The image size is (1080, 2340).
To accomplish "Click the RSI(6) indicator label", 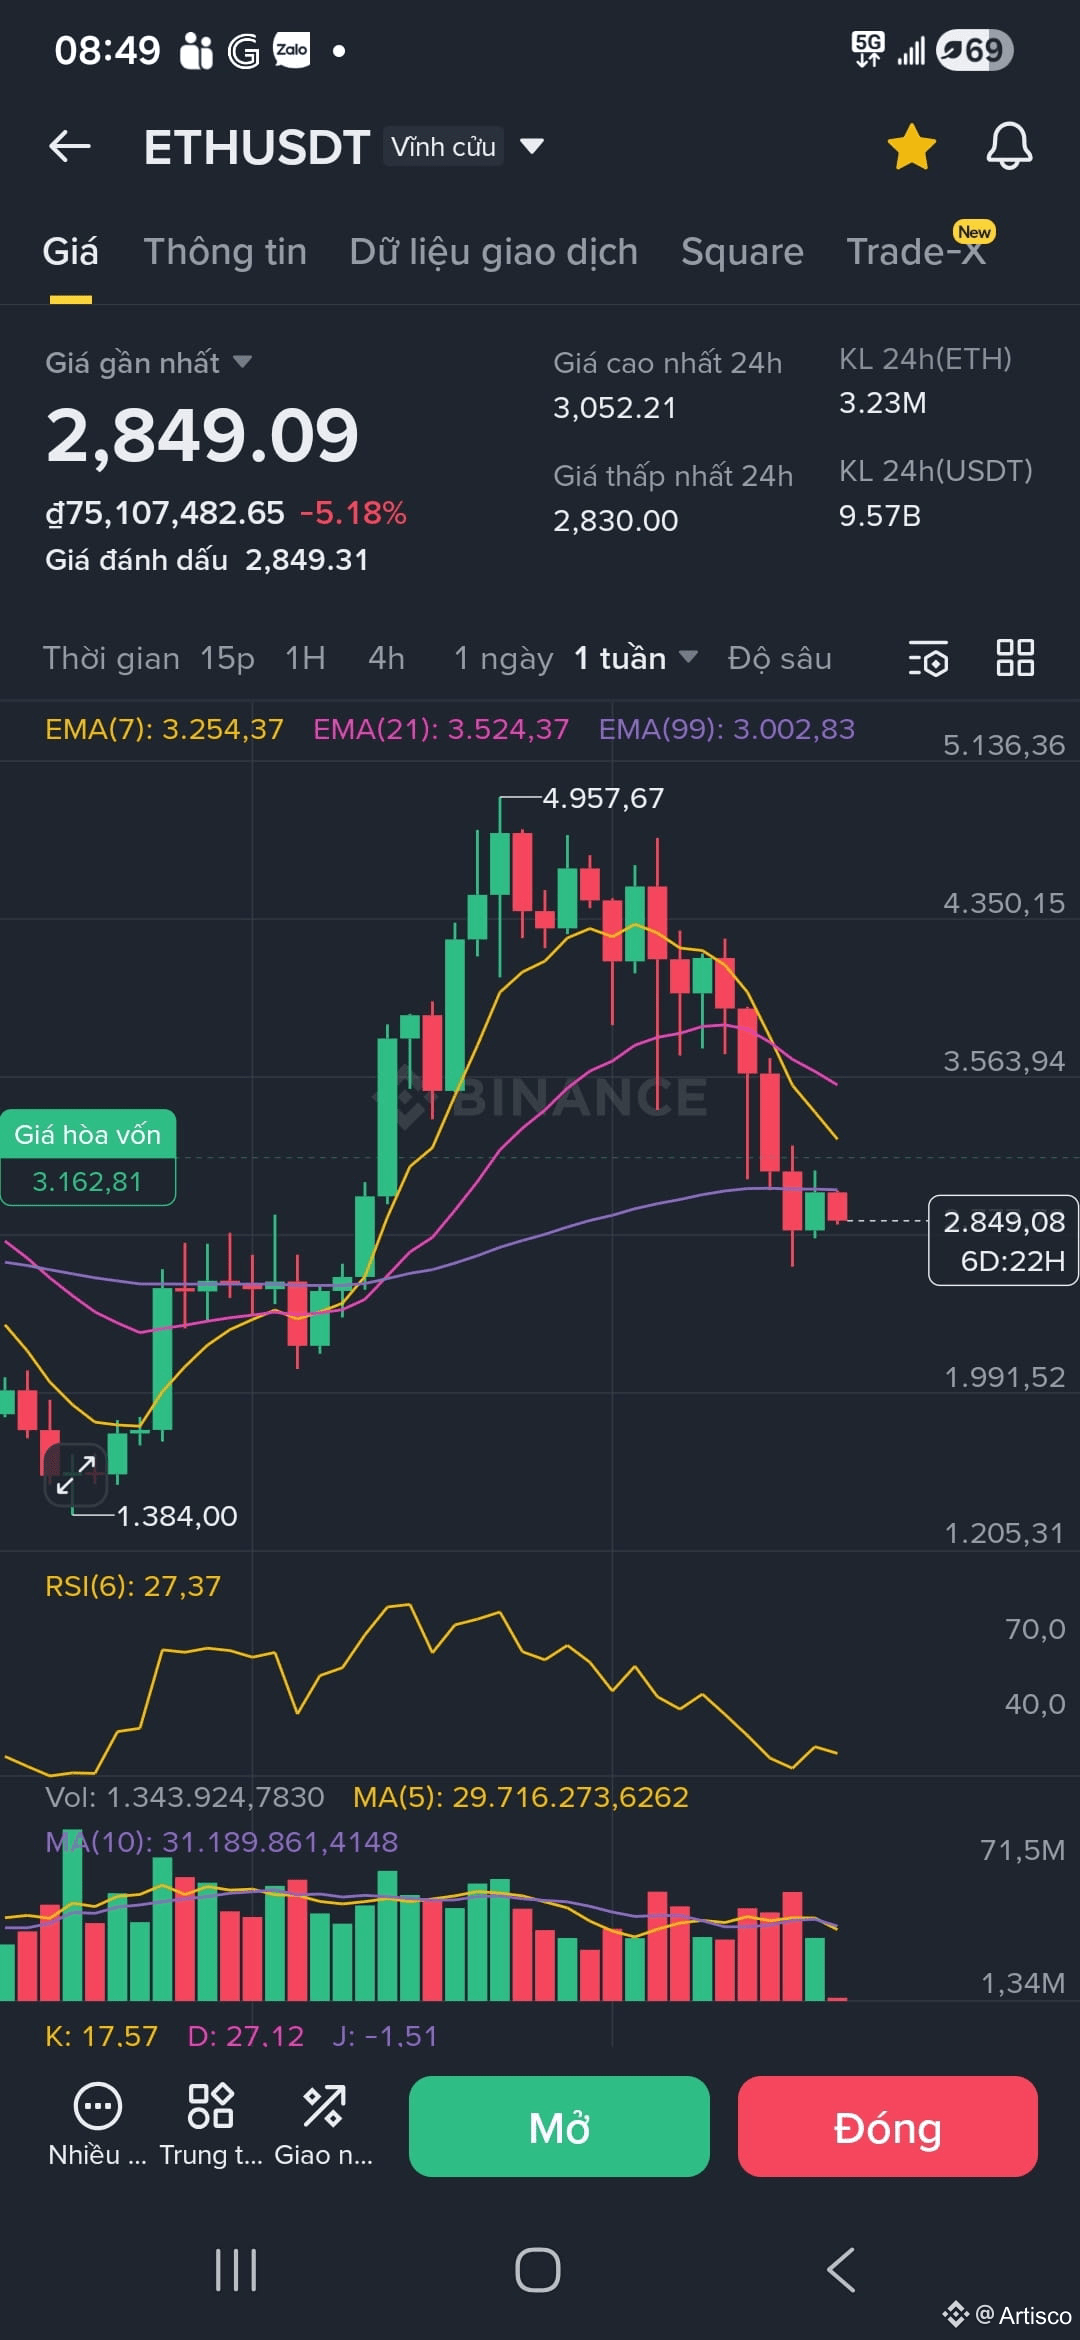I will click(x=133, y=1586).
